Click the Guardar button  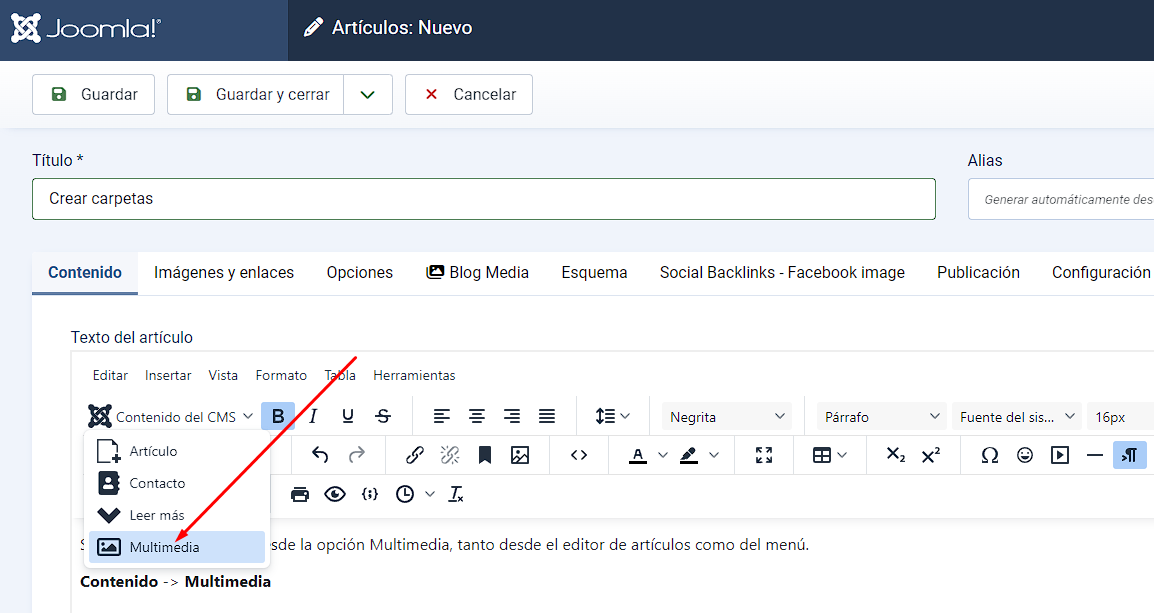pos(93,94)
